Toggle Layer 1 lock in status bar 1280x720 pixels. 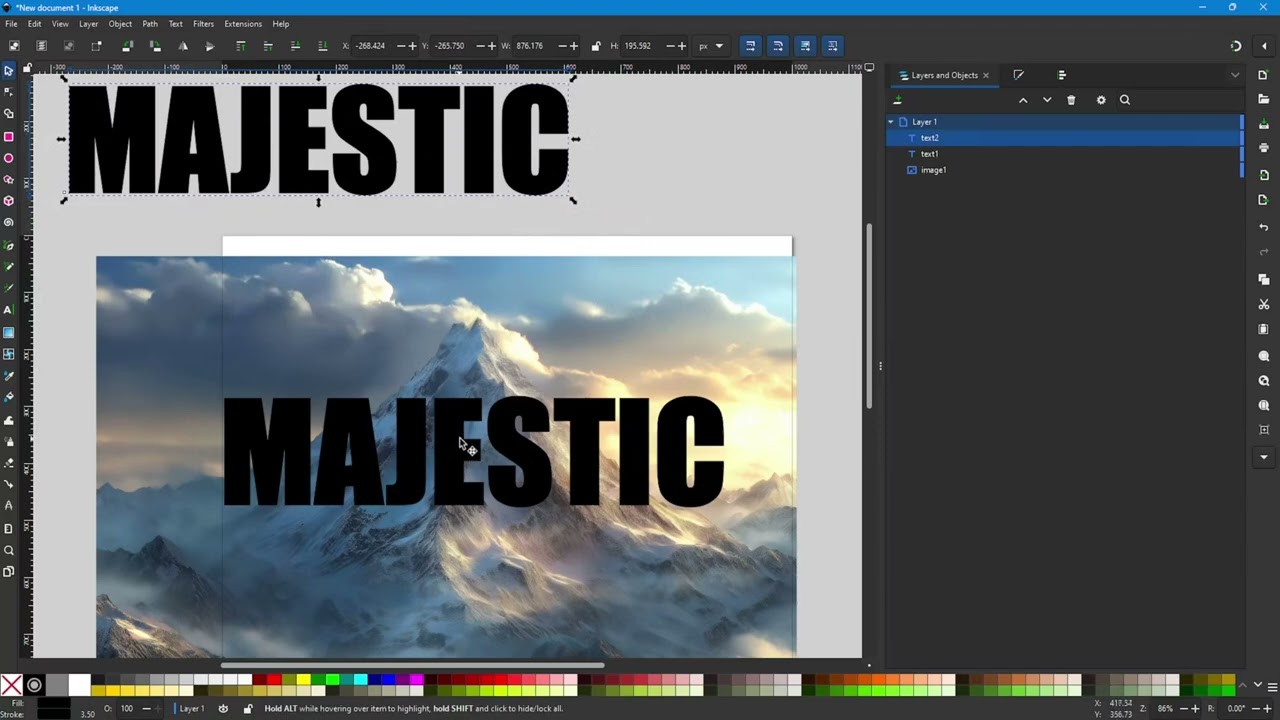(x=248, y=709)
